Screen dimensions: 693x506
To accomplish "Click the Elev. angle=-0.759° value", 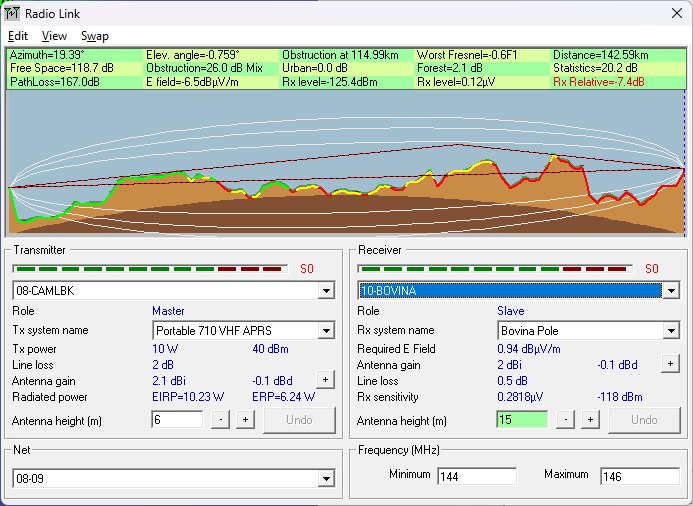I will point(193,55).
